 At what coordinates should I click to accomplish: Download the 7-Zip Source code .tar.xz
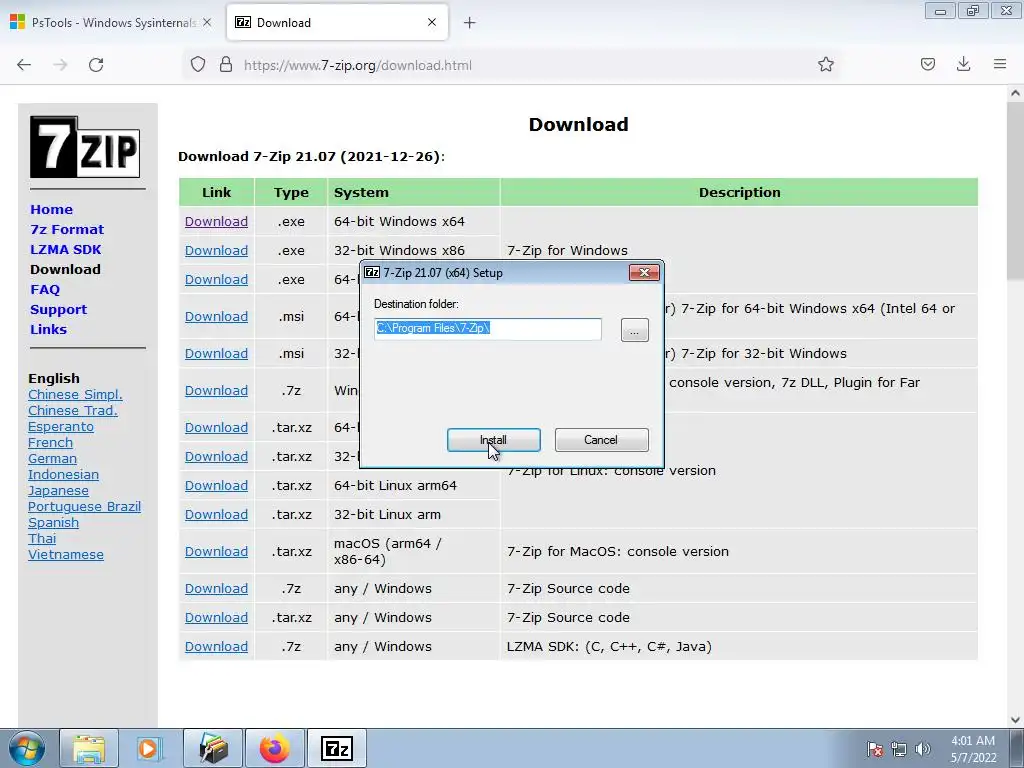click(x=216, y=617)
